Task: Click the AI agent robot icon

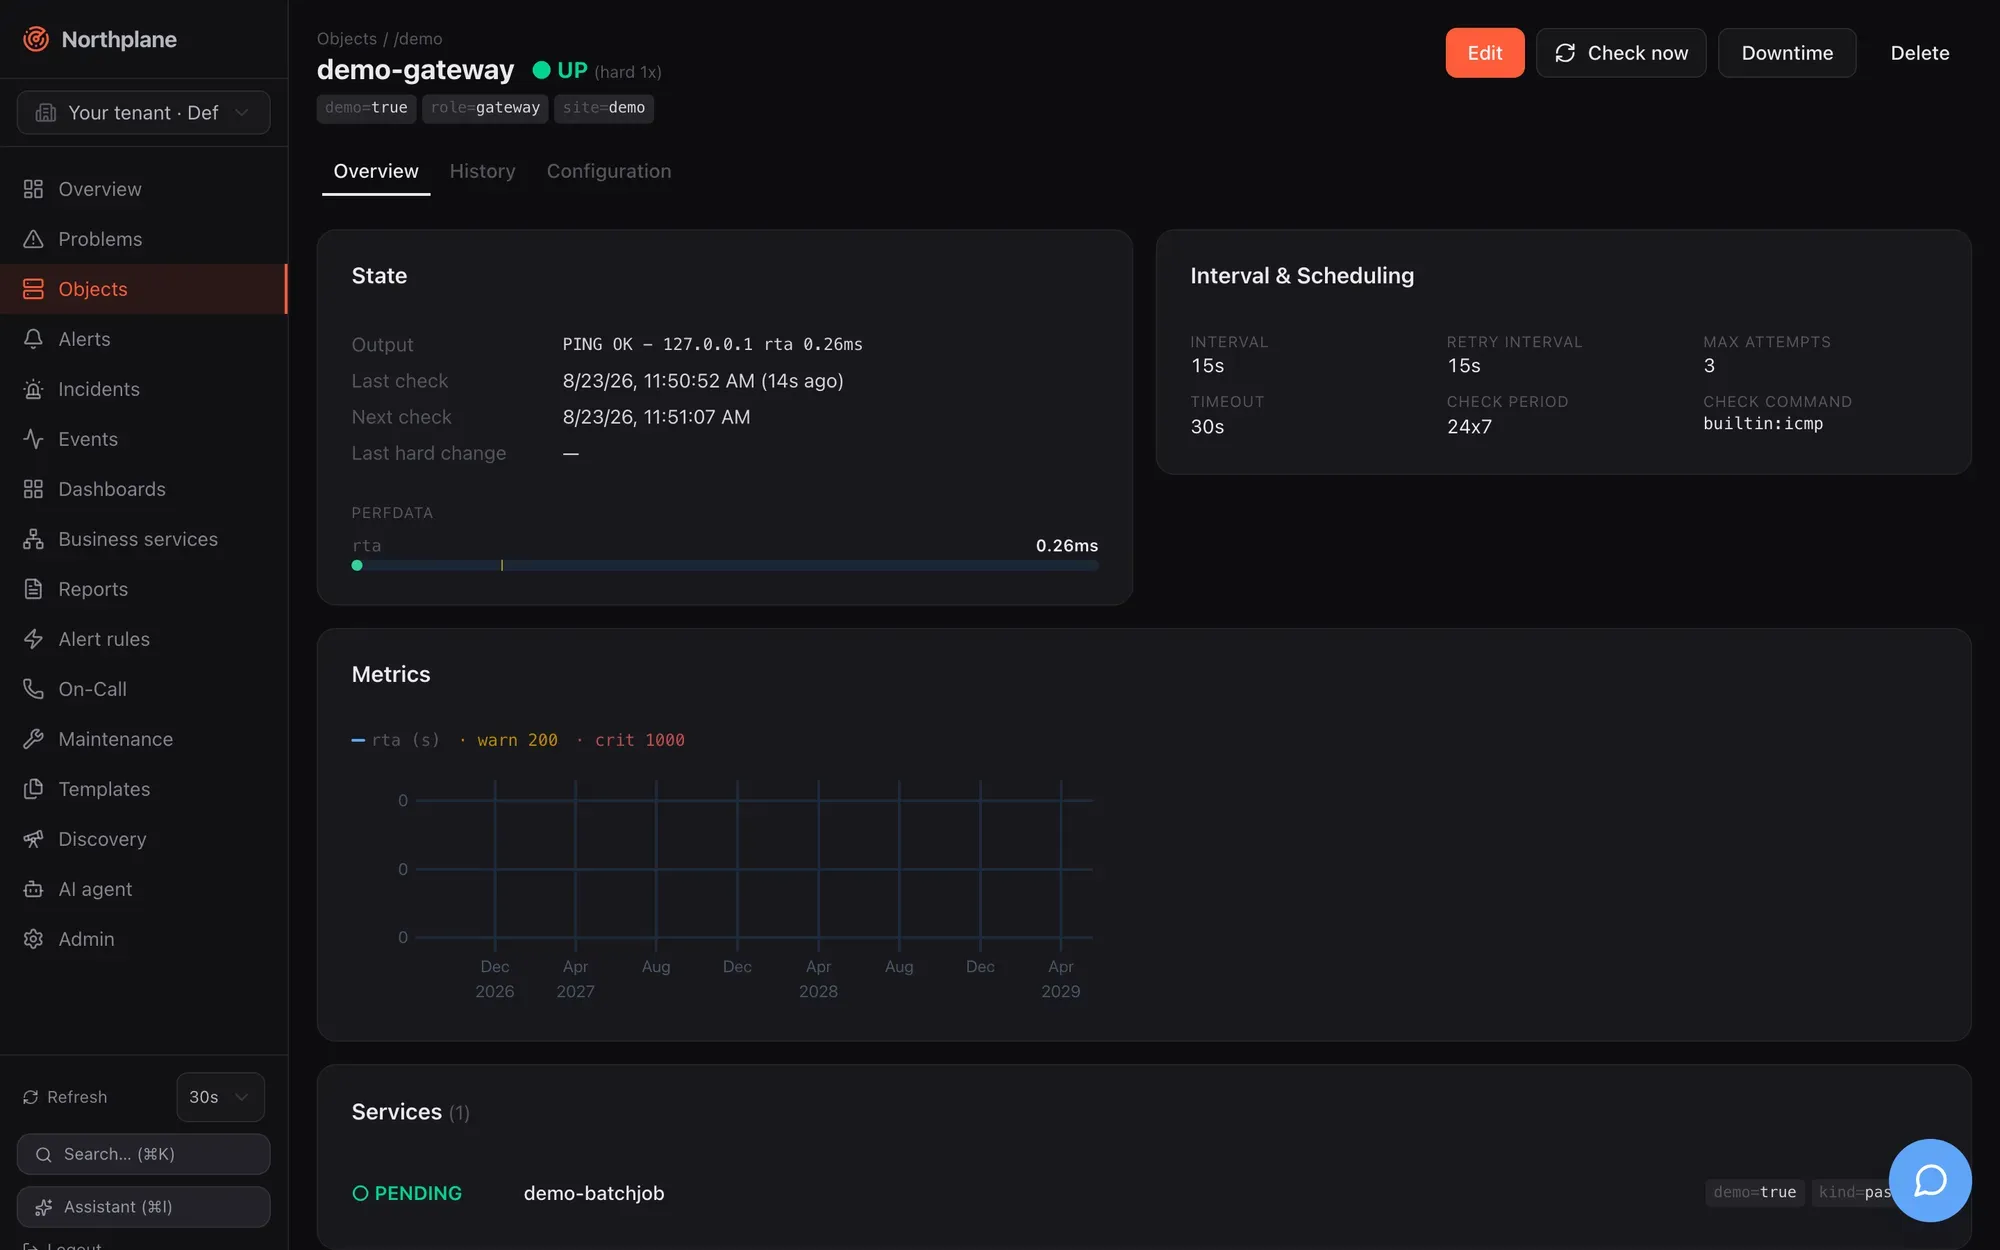Action: (x=33, y=889)
